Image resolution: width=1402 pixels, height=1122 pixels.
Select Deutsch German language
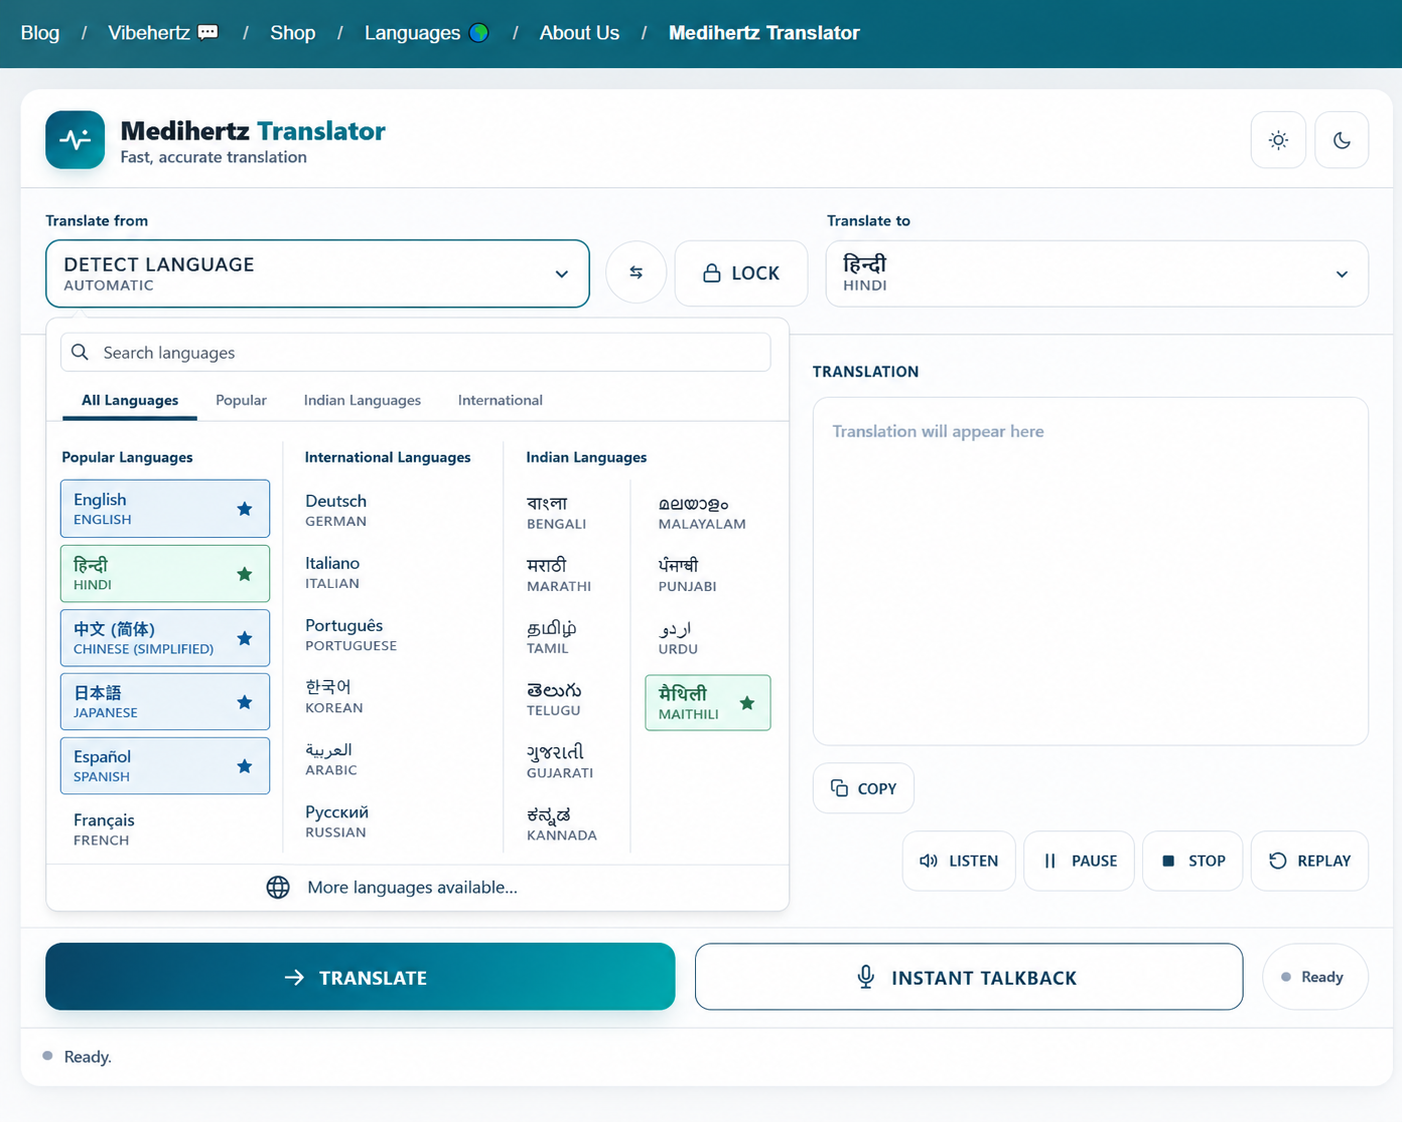point(336,510)
